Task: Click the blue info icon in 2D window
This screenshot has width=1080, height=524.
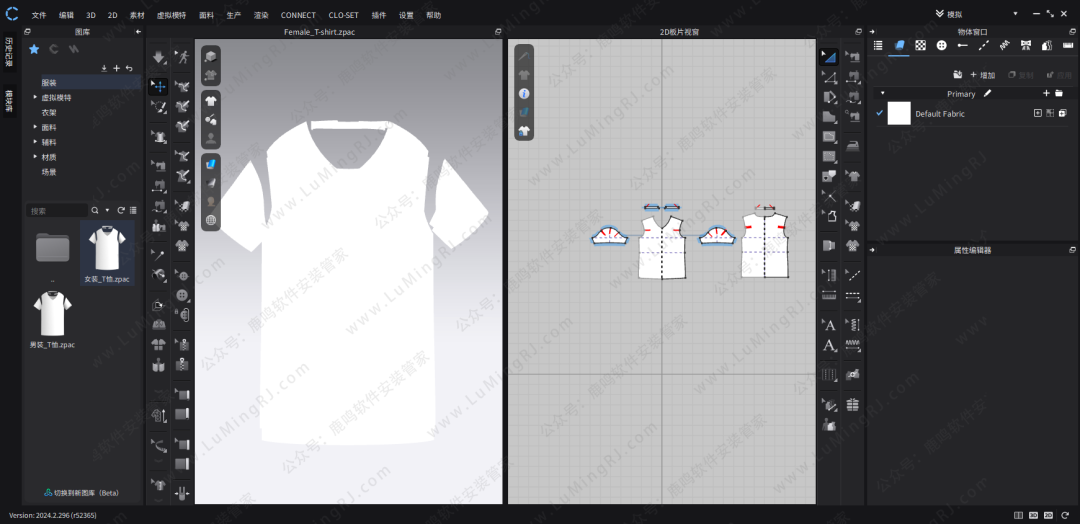Action: pyautogui.click(x=524, y=93)
